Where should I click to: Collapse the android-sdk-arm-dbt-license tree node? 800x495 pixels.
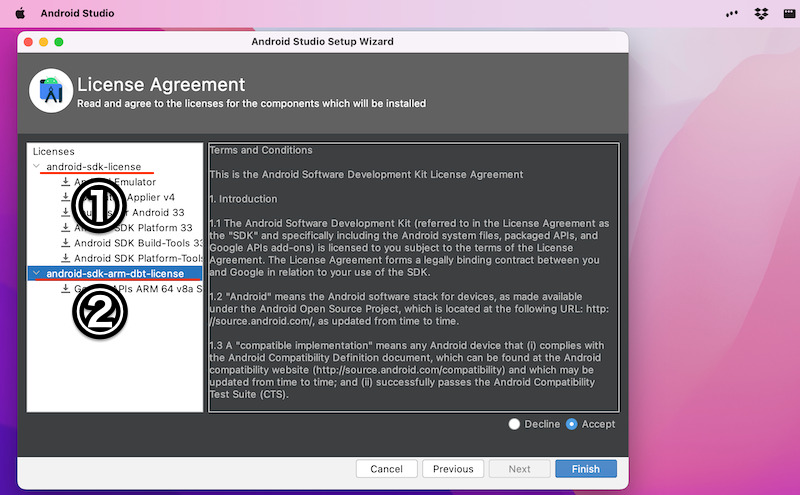37,273
